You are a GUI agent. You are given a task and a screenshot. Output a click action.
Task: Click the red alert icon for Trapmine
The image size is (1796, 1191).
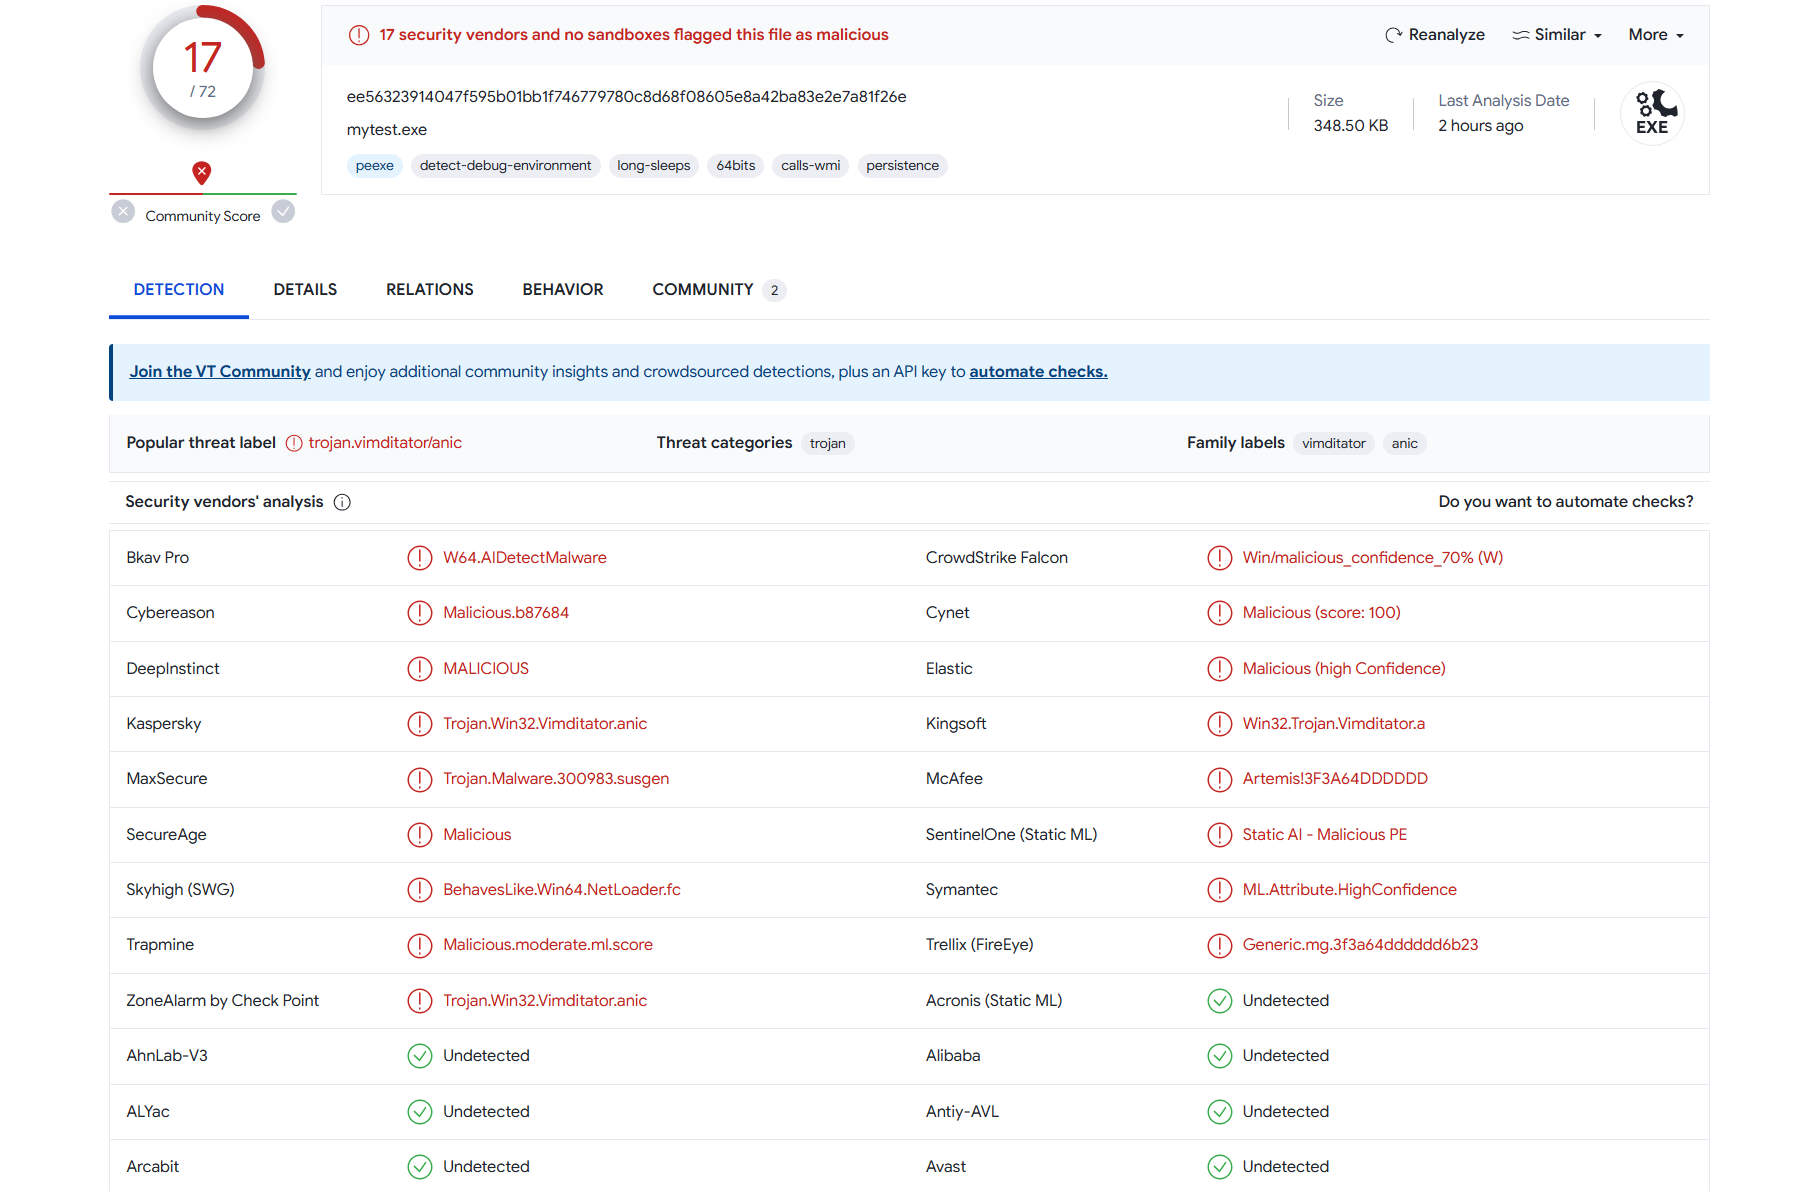[x=420, y=945]
